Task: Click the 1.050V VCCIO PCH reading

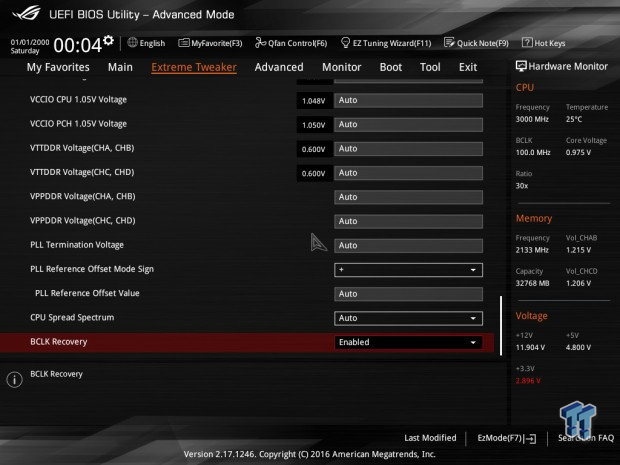Action: (314, 125)
